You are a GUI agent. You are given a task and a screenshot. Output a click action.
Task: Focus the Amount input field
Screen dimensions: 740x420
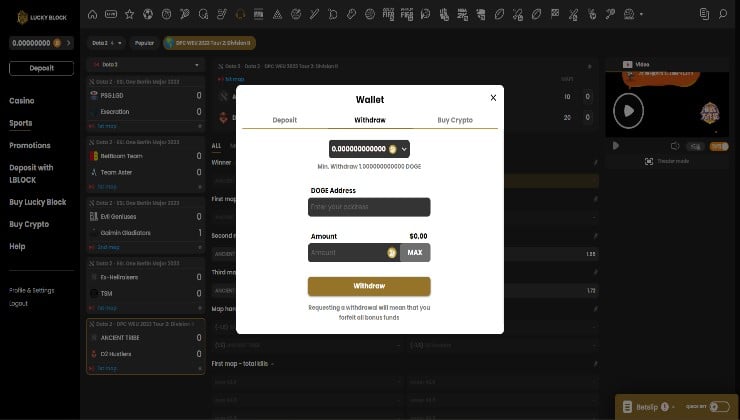354,252
